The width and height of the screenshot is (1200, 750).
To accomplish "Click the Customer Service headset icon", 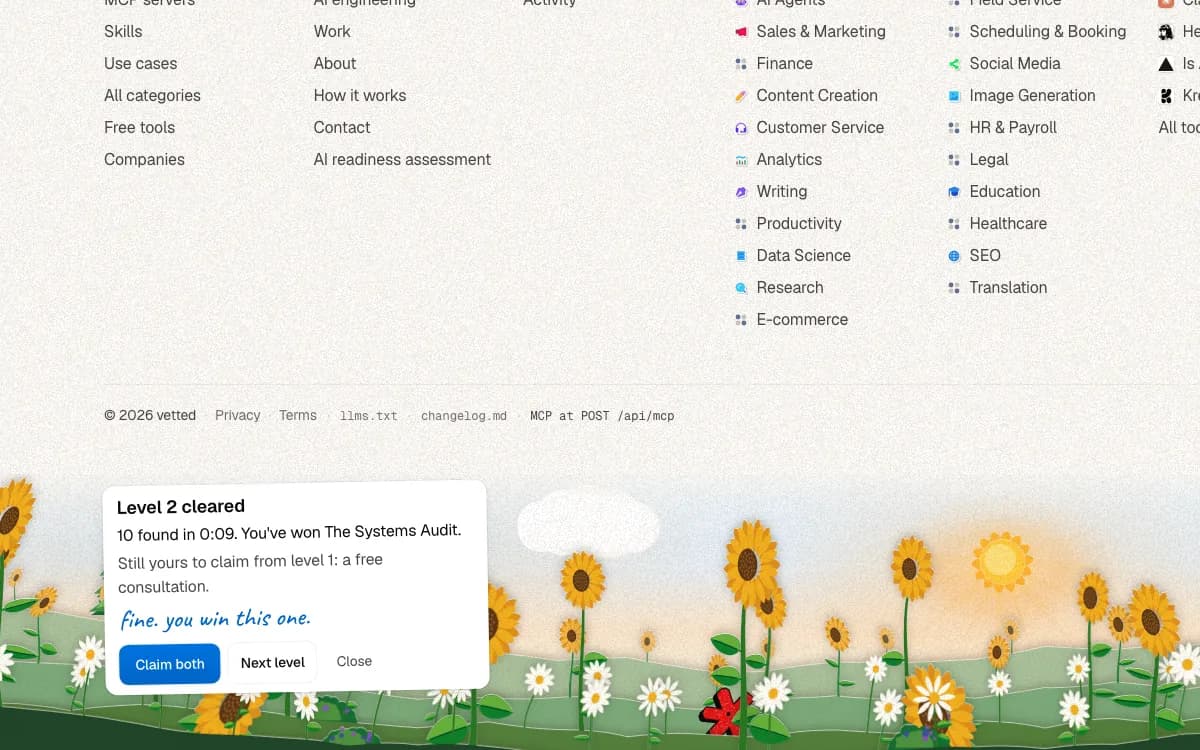I will pyautogui.click(x=741, y=128).
